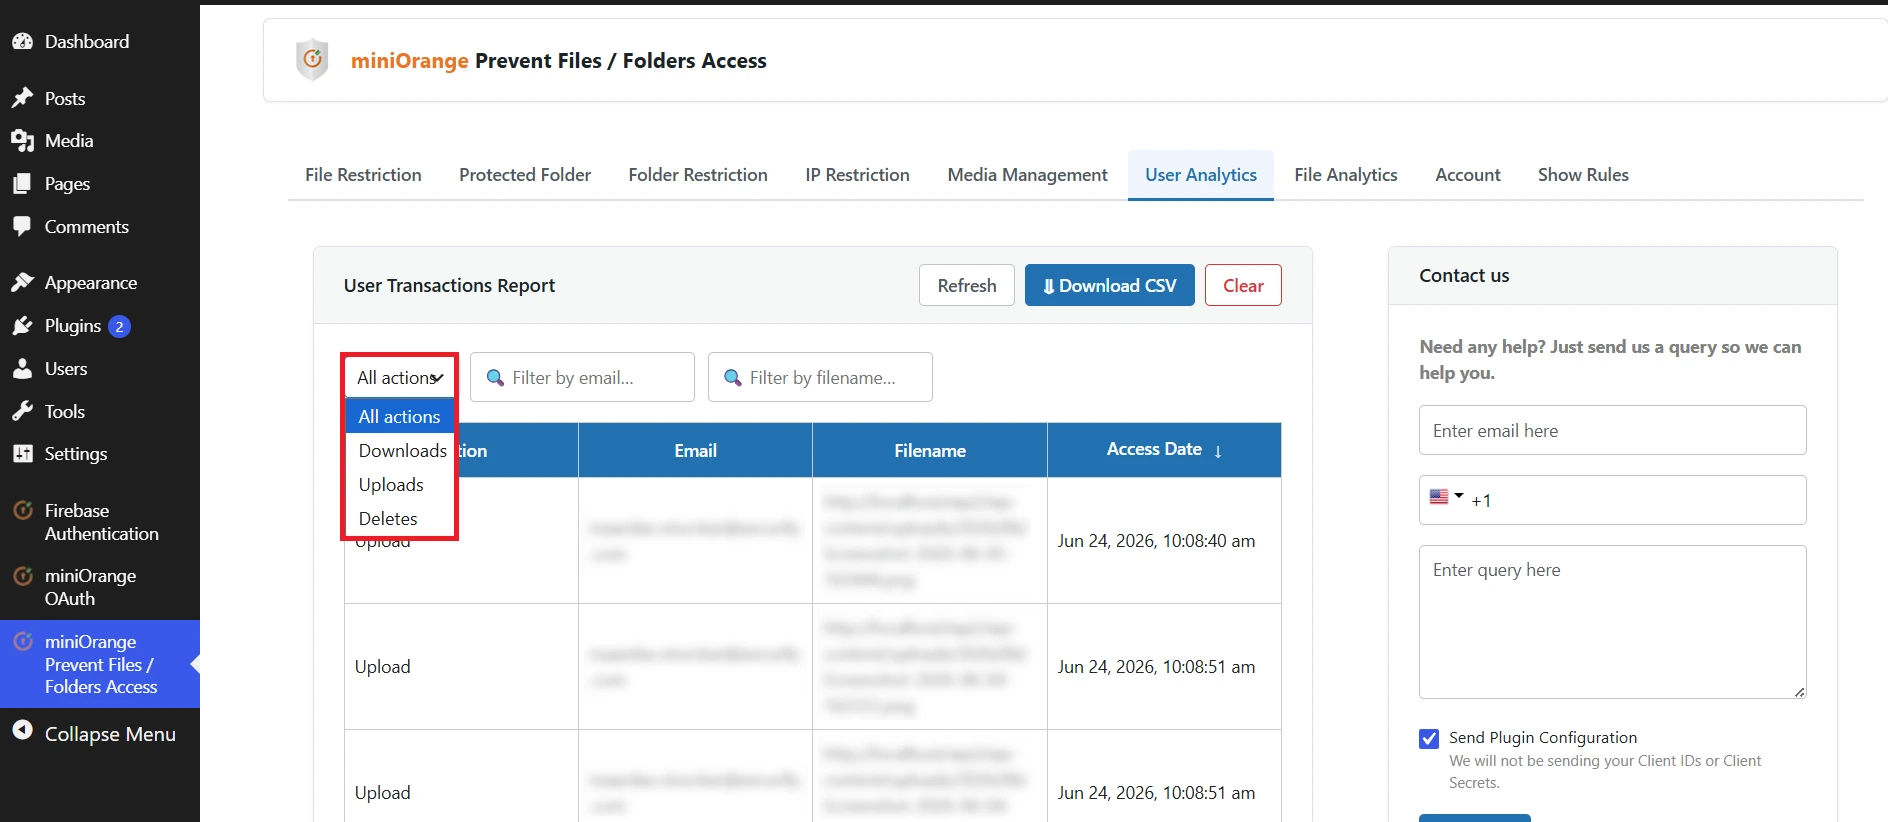The width and height of the screenshot is (1888, 822).
Task: Select the User Analytics tab
Action: click(x=1201, y=175)
